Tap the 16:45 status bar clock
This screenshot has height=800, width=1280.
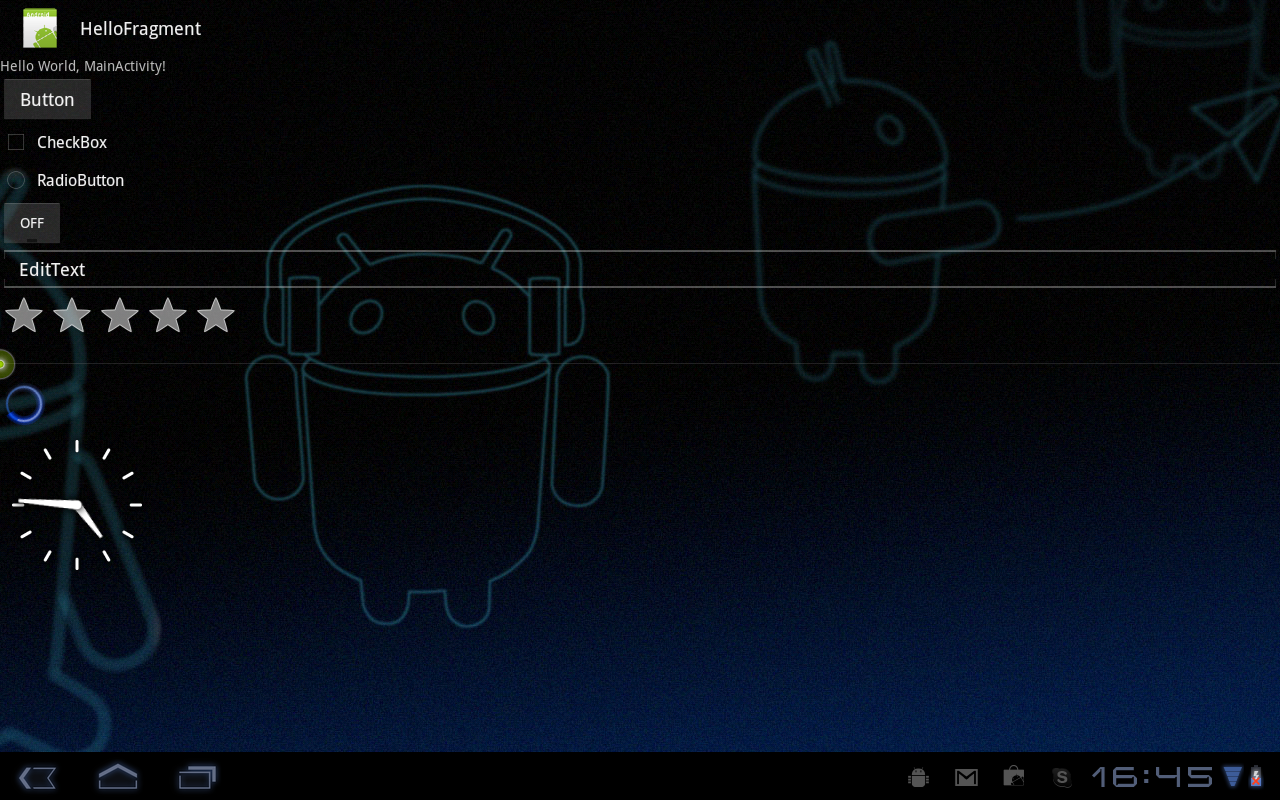[1152, 777]
